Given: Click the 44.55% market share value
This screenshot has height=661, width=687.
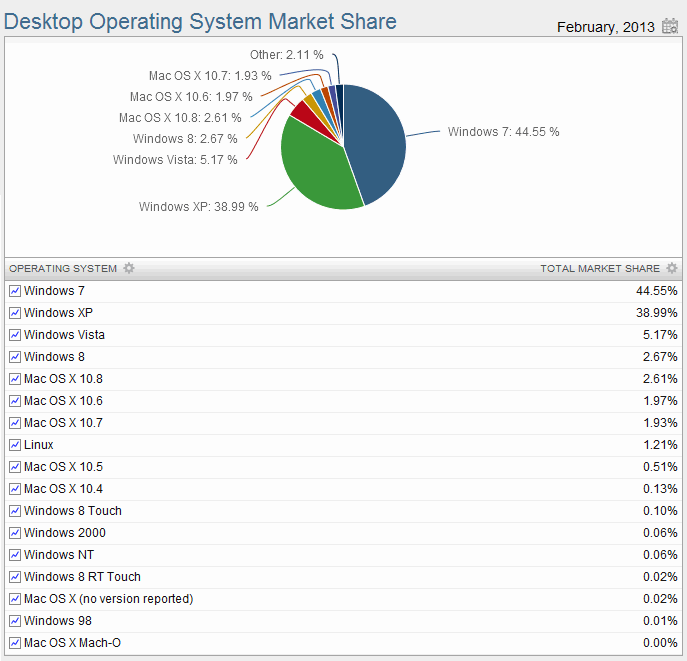Looking at the screenshot, I should pyautogui.click(x=657, y=291).
